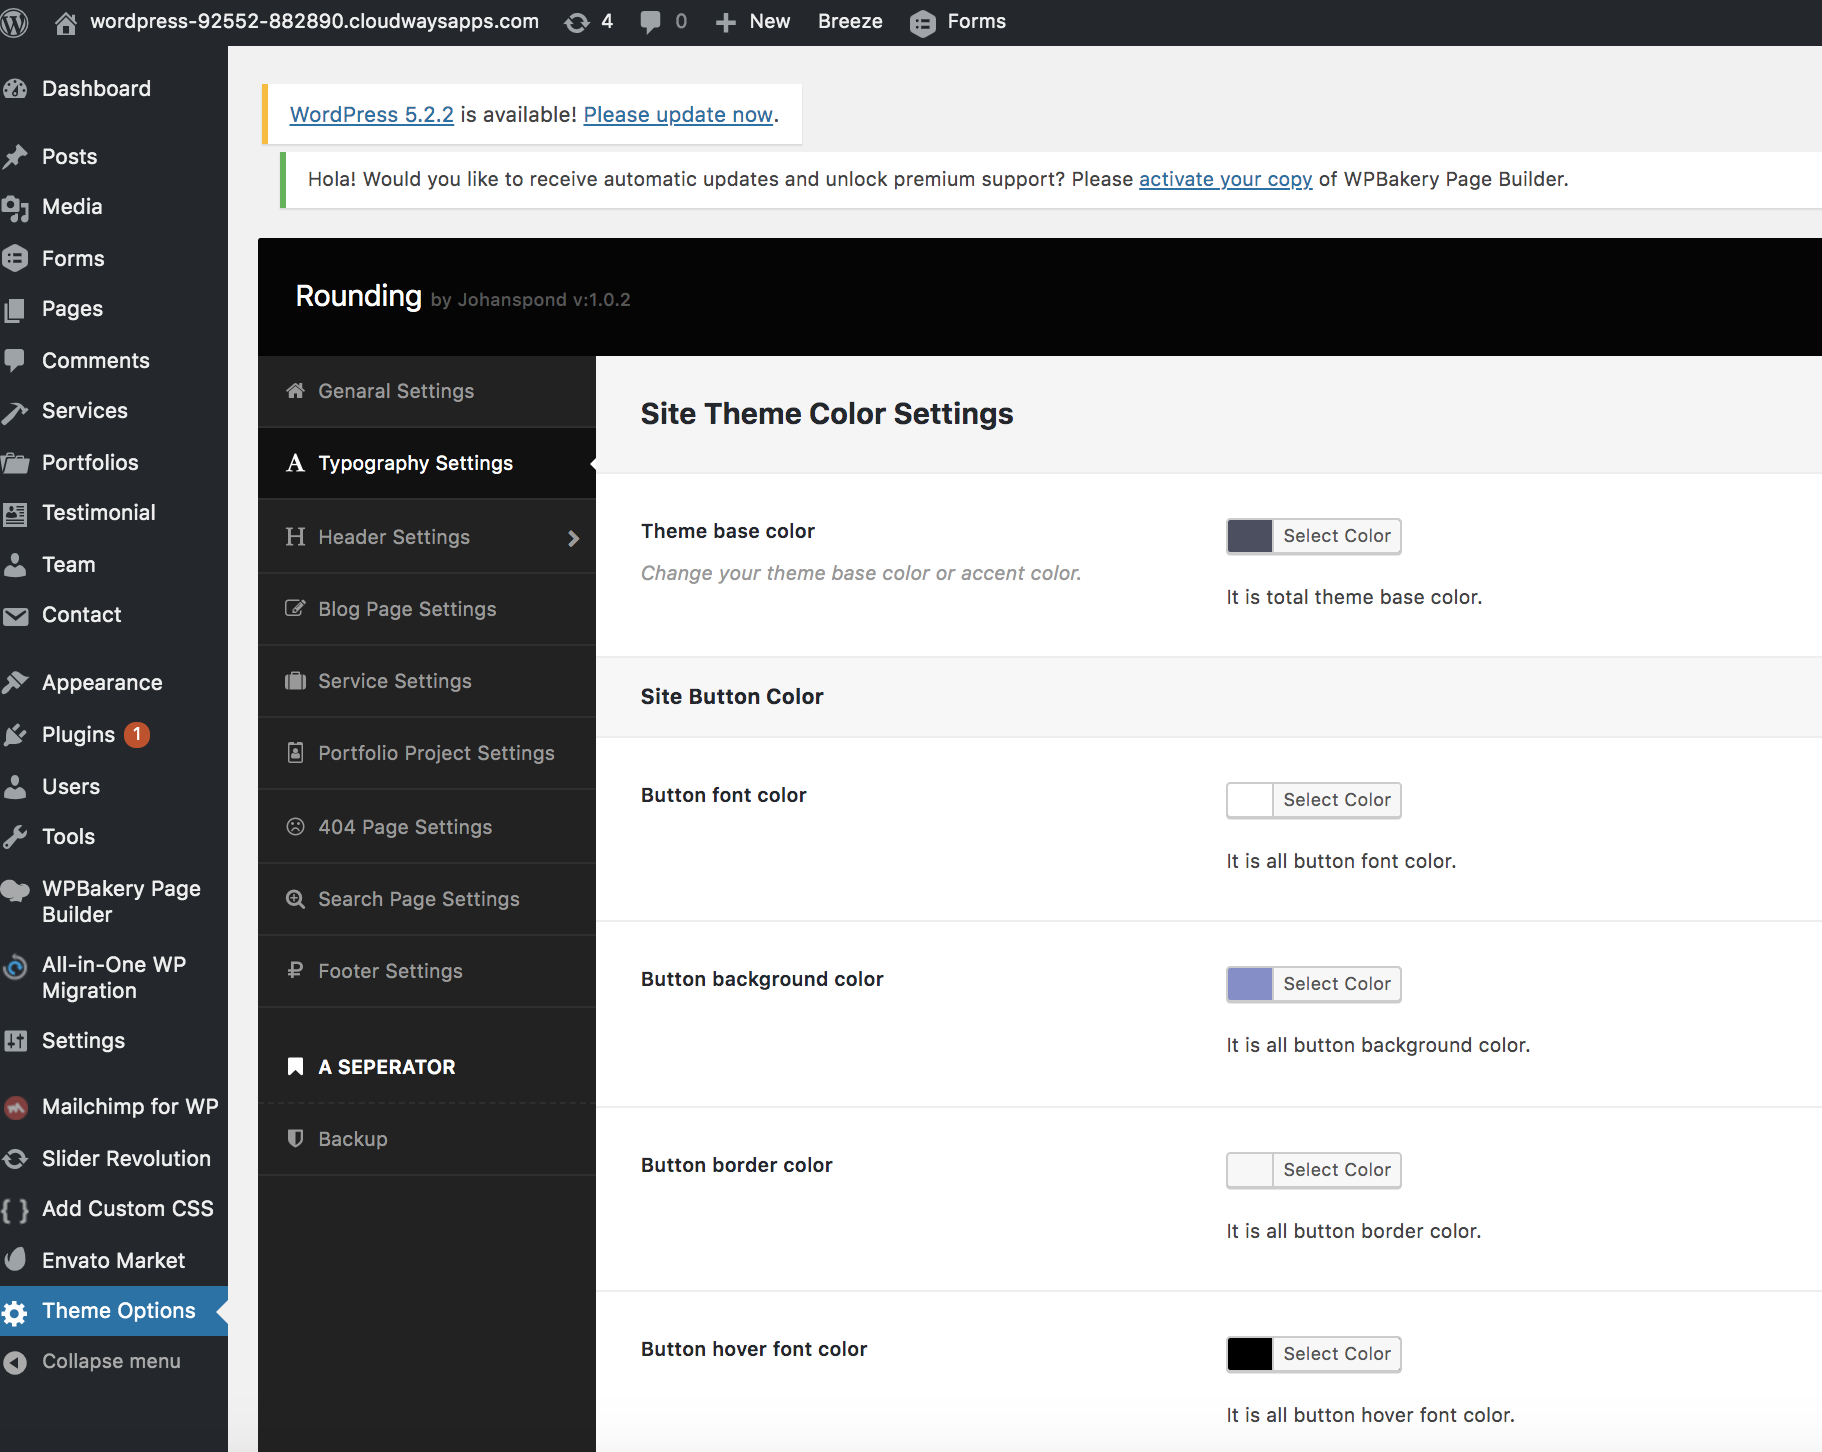Click the Typography Settings A icon

pos(295,463)
